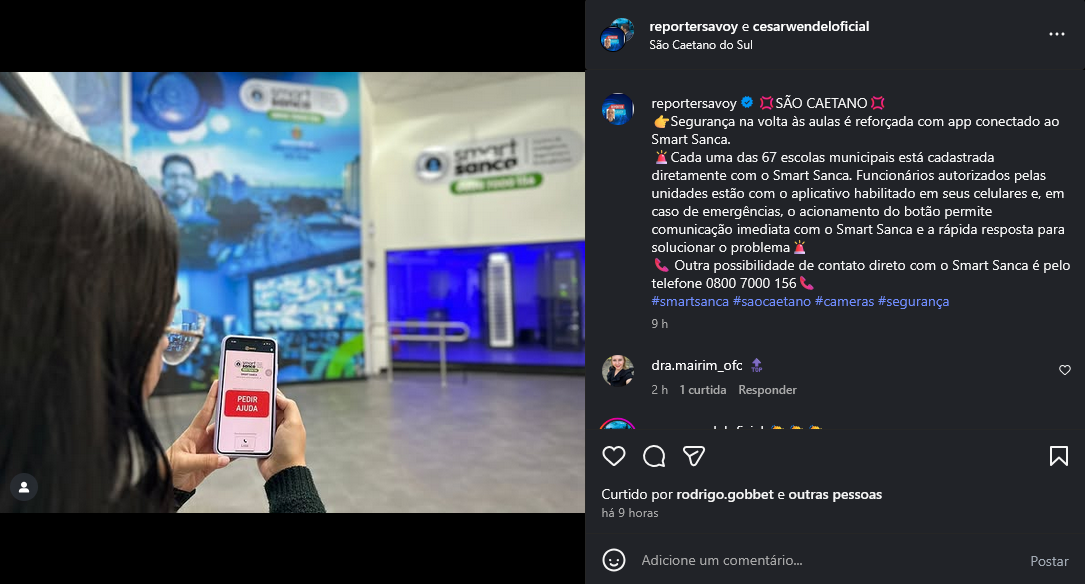Reply to dra.mairim_ofc with Responder
This screenshot has width=1085, height=584.
point(767,390)
